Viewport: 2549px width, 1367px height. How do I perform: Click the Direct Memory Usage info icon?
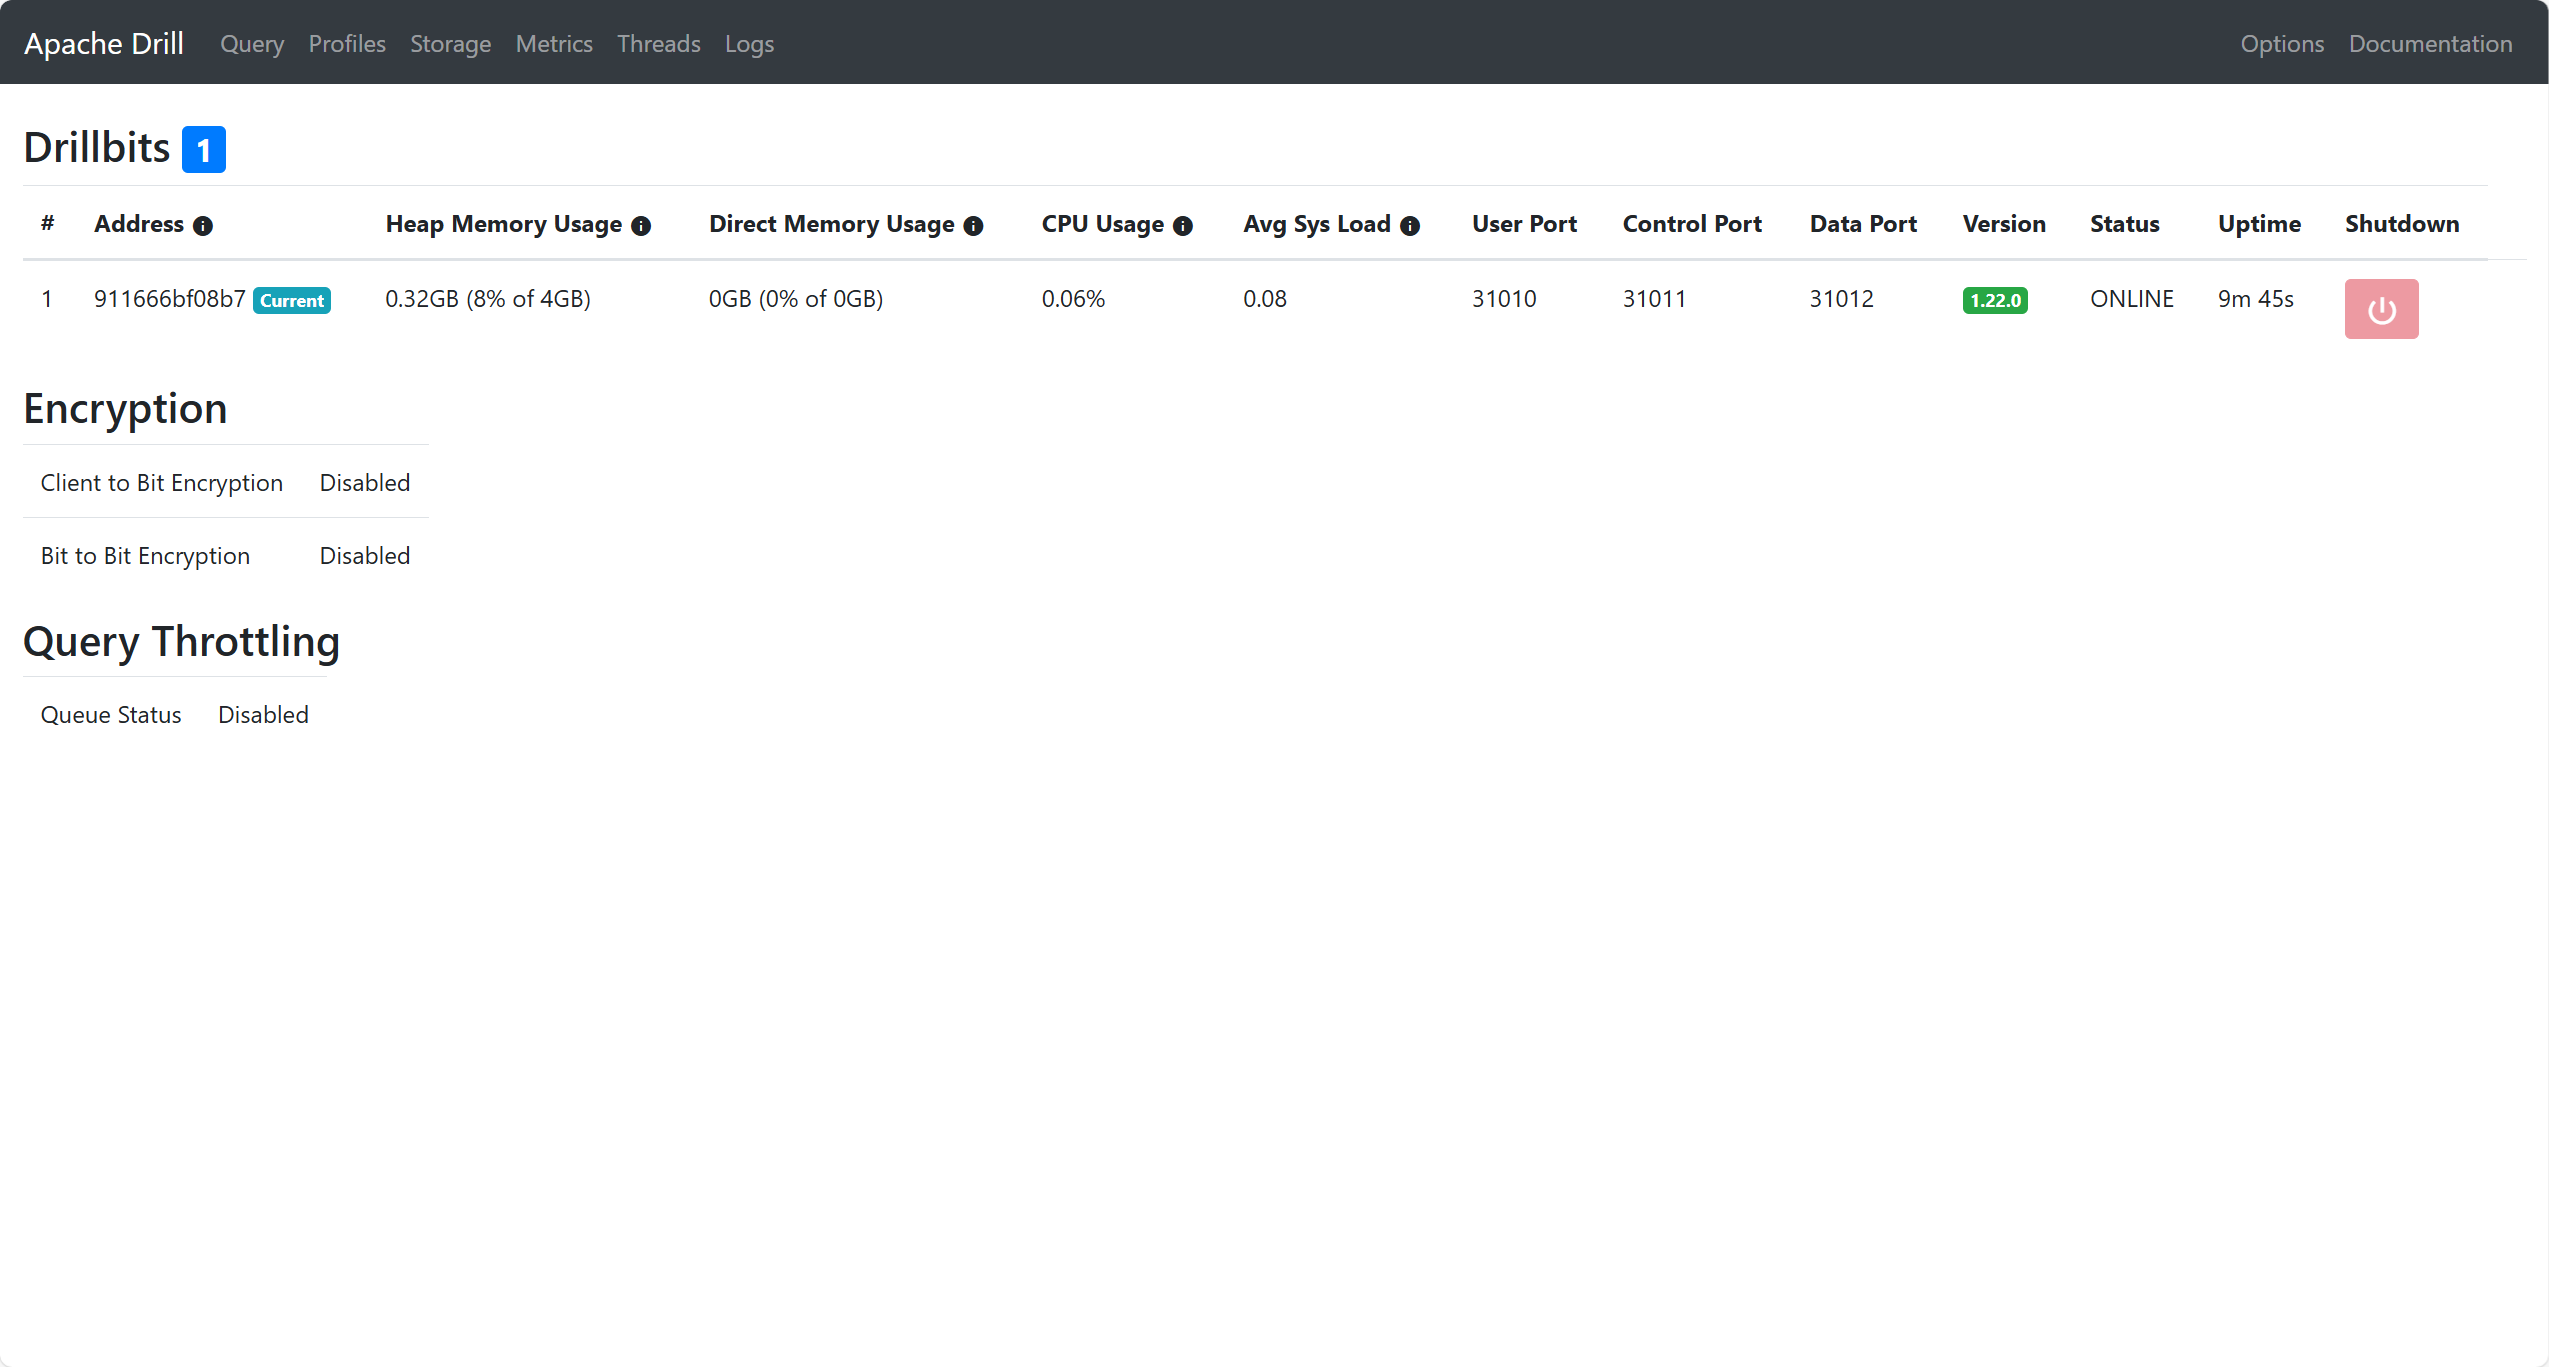click(973, 226)
